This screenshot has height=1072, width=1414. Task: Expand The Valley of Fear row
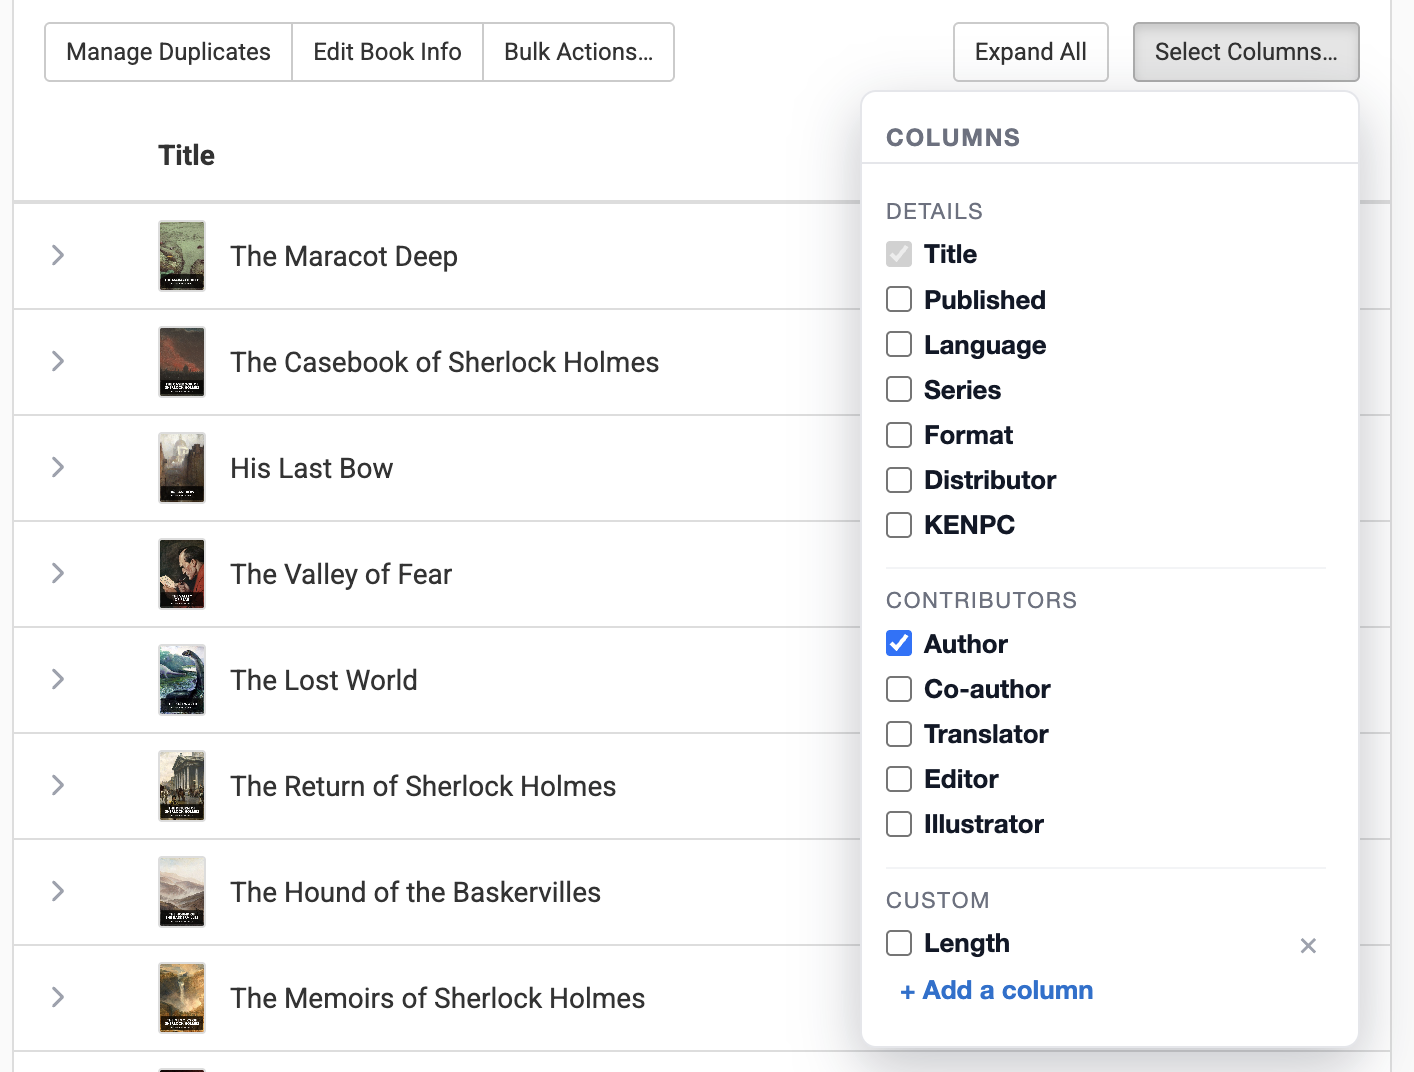click(58, 574)
